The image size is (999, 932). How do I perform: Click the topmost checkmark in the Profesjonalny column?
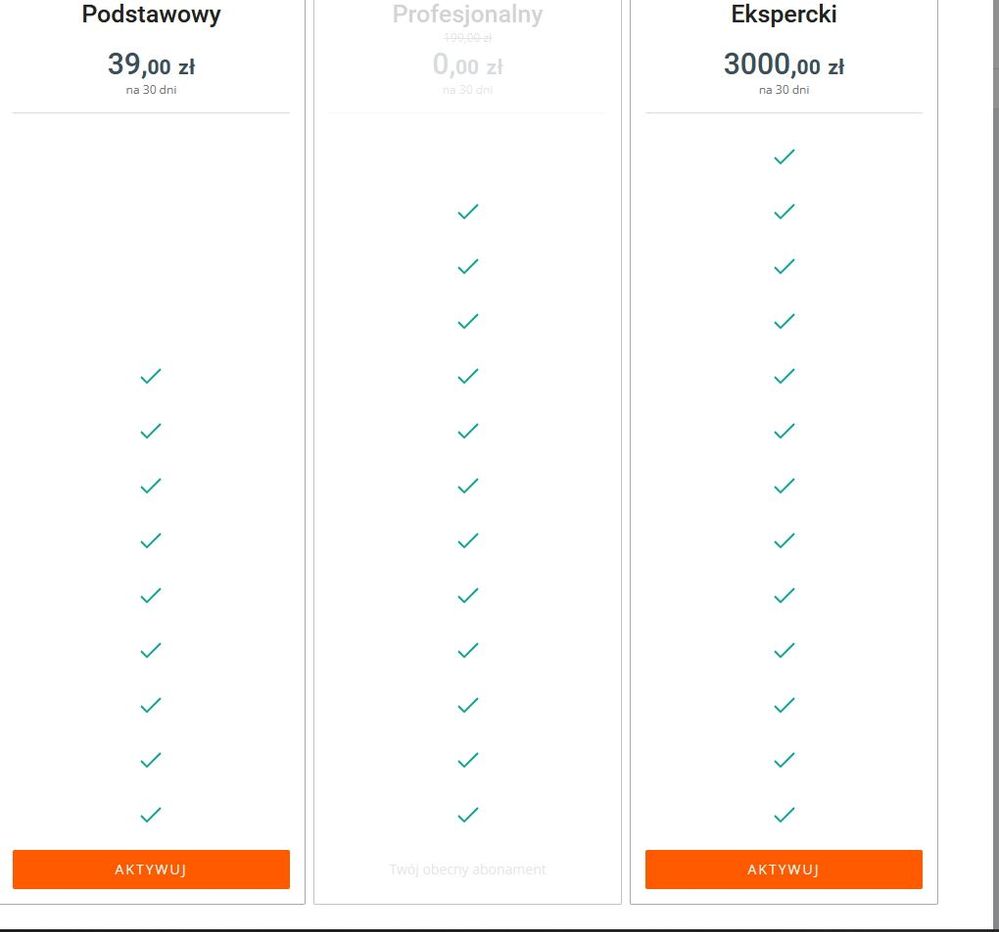(468, 211)
